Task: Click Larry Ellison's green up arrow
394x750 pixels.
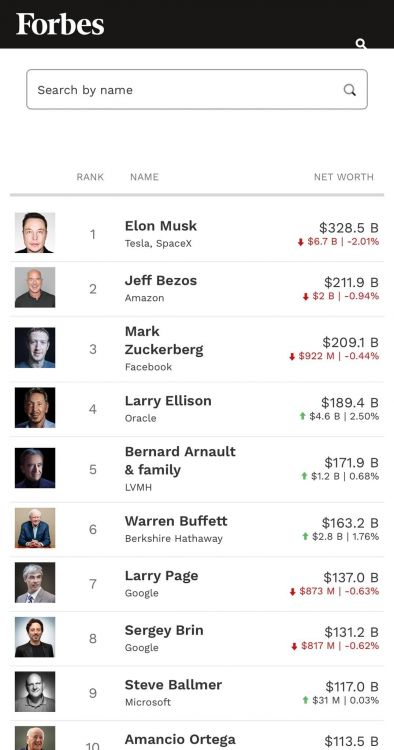Action: pos(303,416)
